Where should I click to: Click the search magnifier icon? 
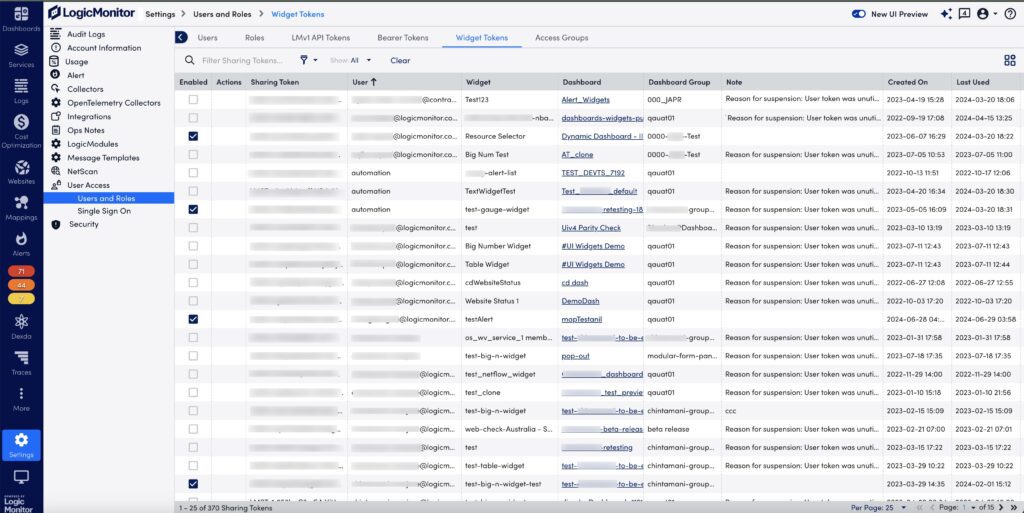point(189,60)
